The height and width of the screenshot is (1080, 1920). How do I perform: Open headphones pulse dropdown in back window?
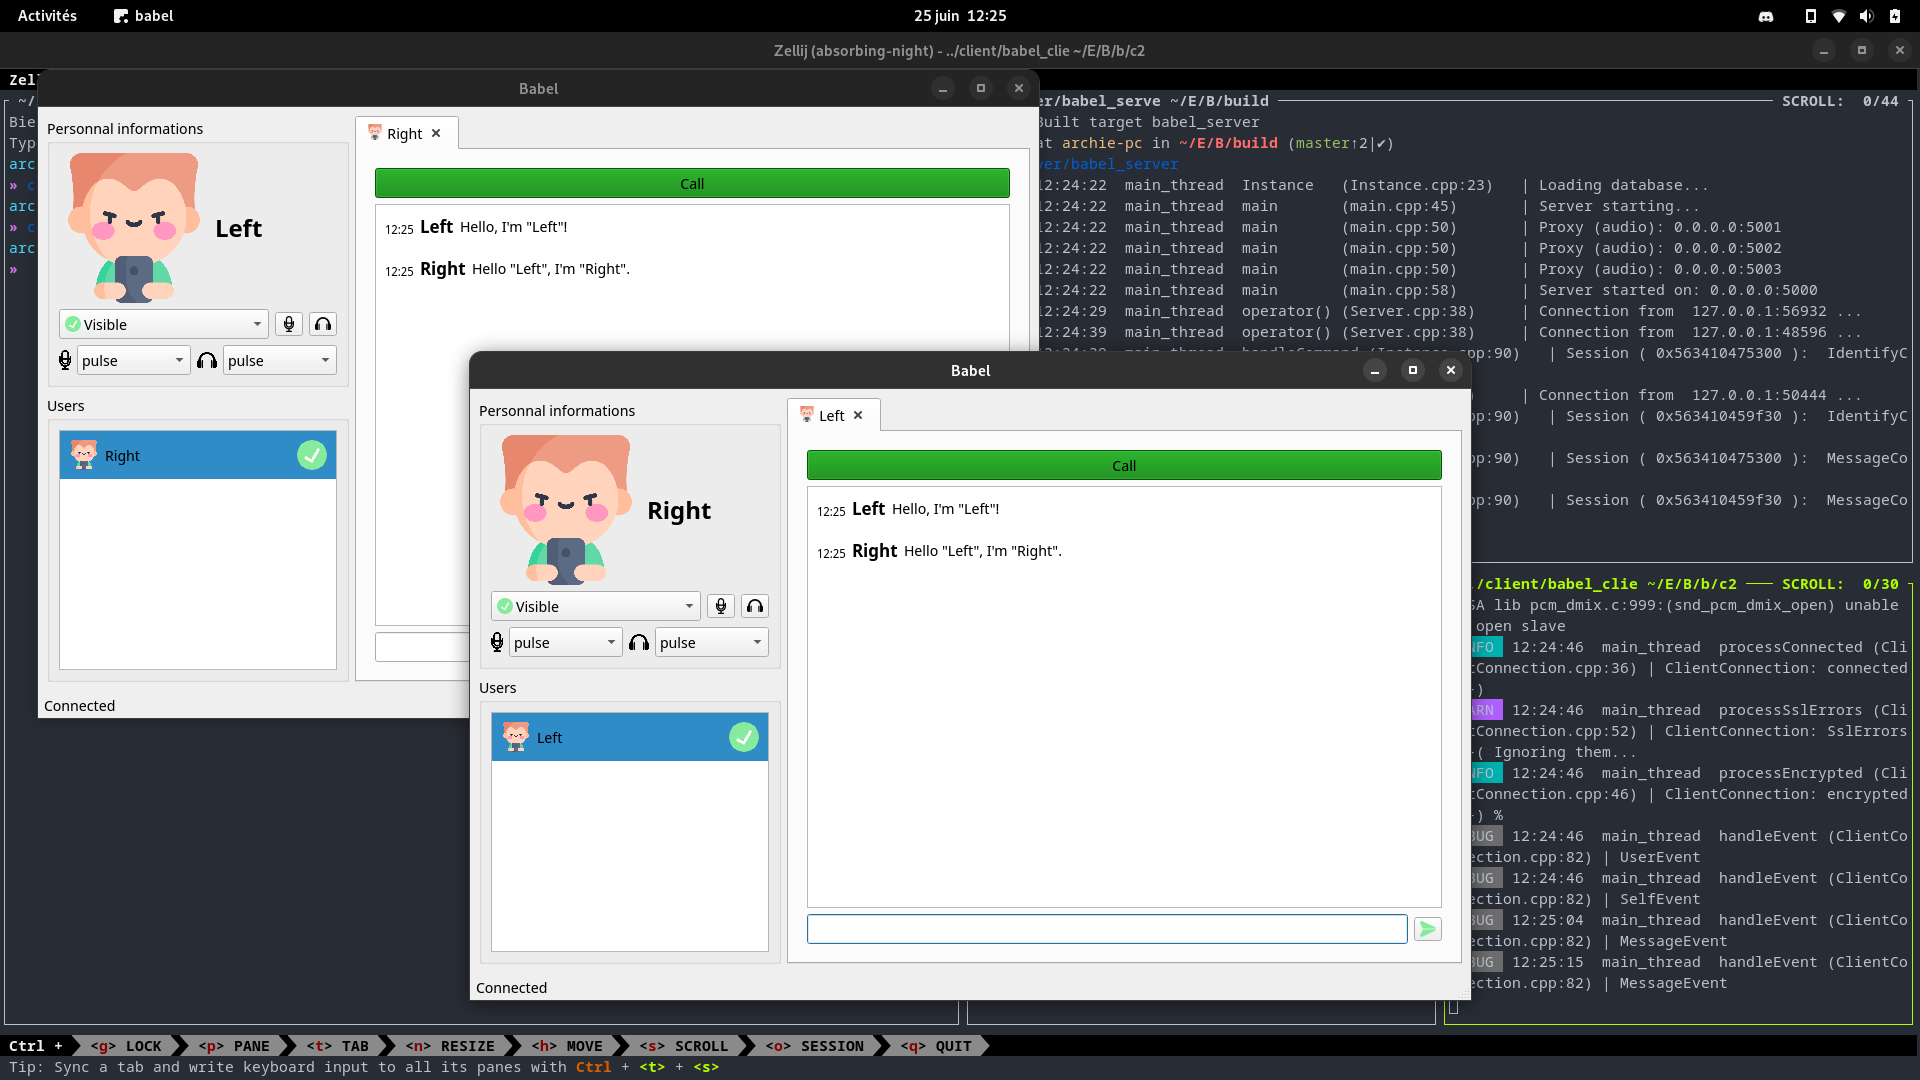279,361
